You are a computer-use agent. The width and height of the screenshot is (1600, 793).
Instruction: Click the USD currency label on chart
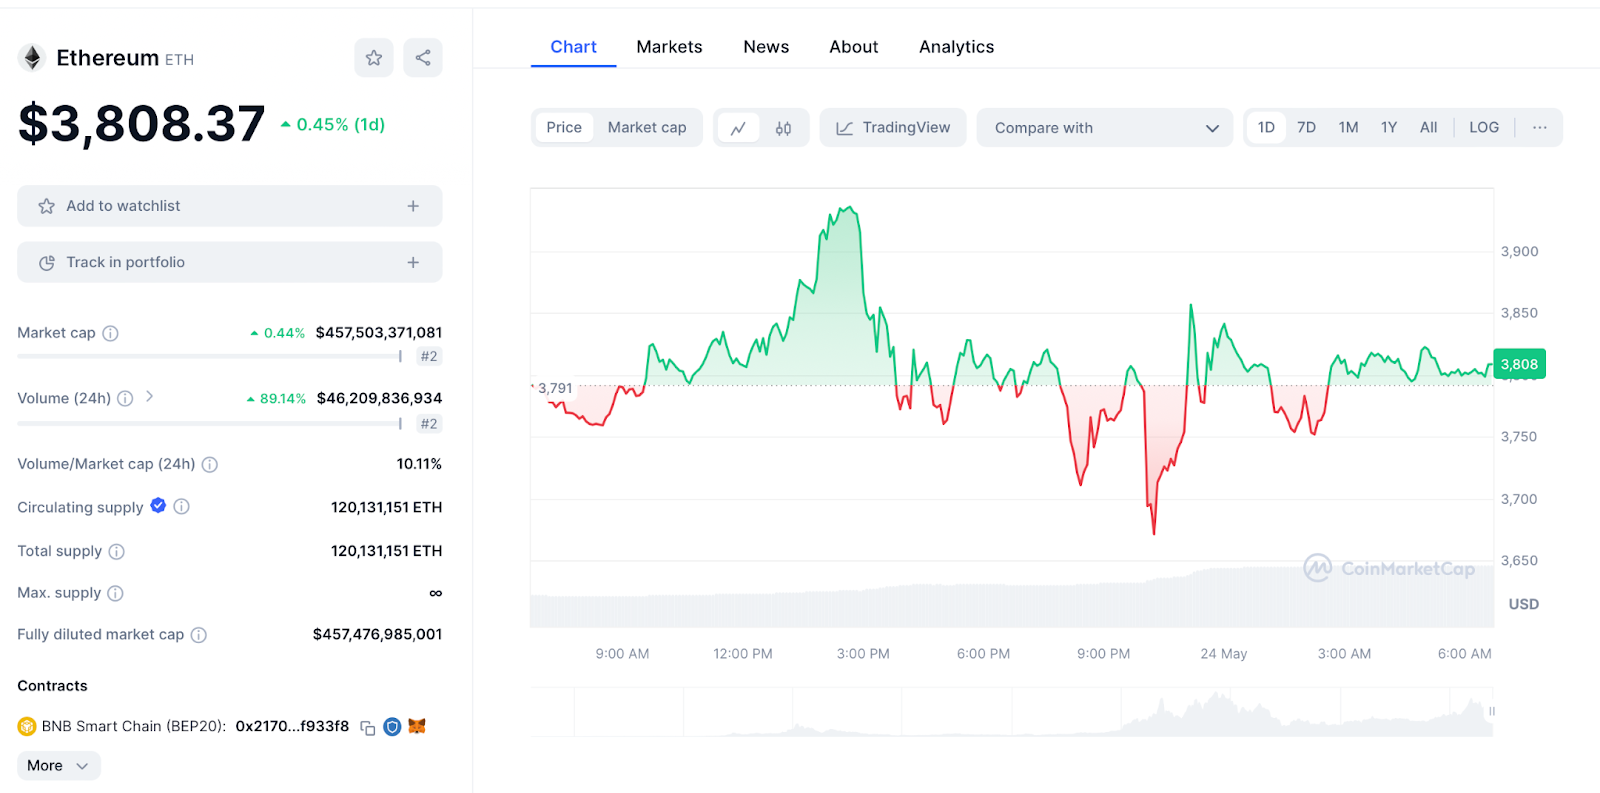point(1523,604)
